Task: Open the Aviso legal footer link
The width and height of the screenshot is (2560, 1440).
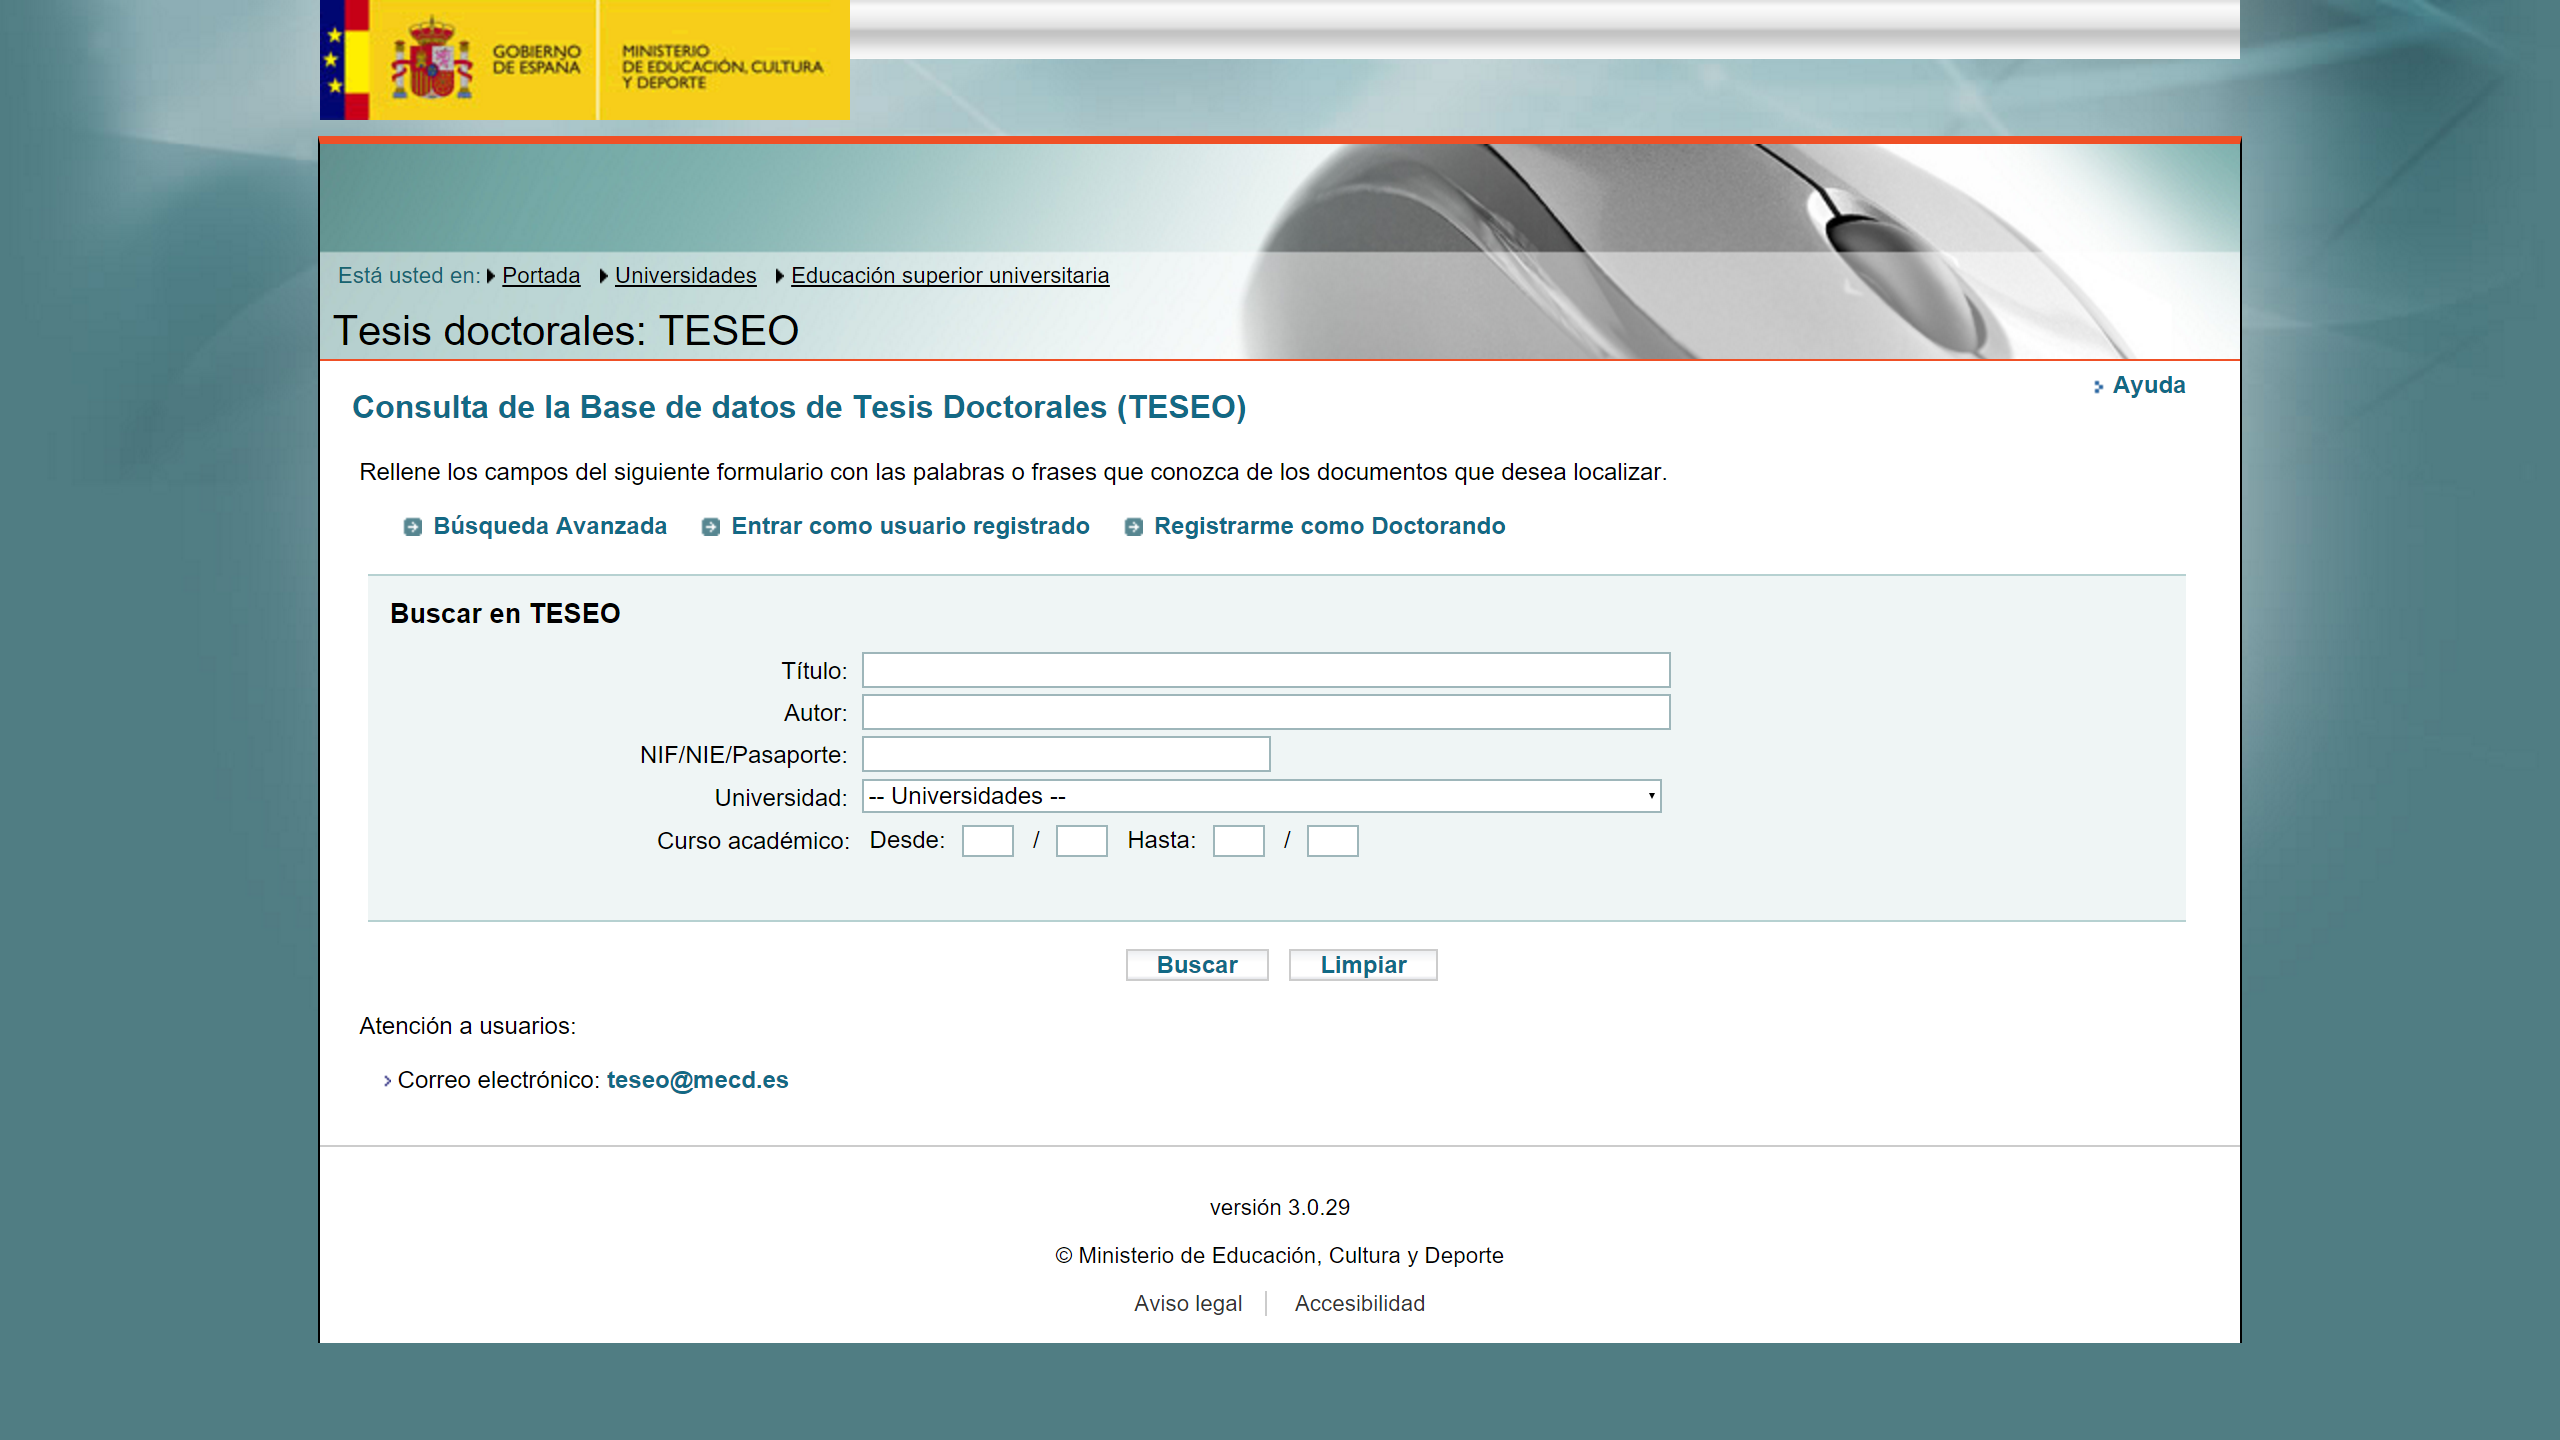Action: pyautogui.click(x=1188, y=1303)
